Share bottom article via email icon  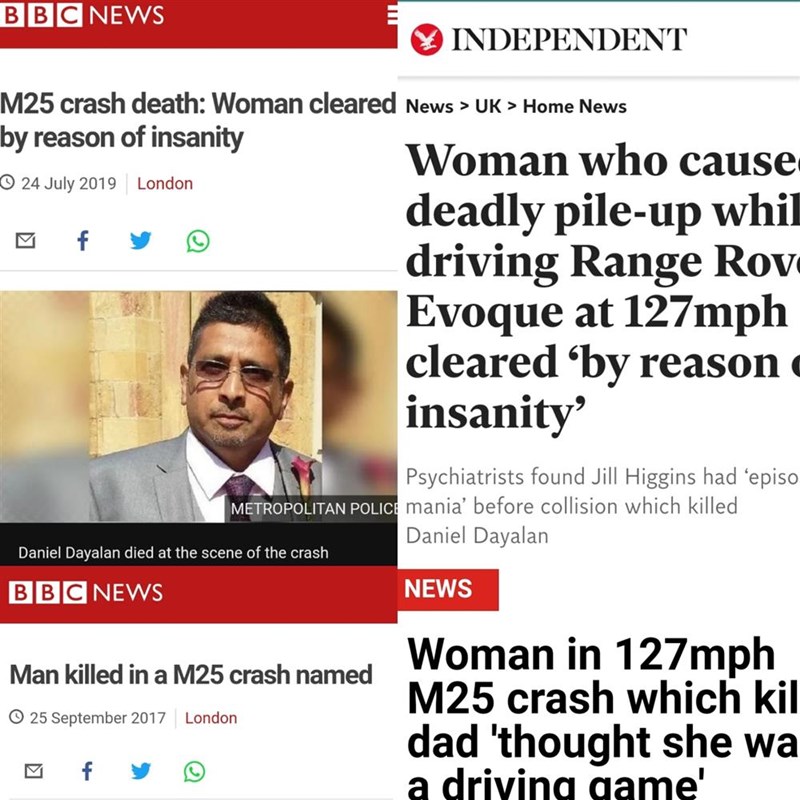click(34, 771)
